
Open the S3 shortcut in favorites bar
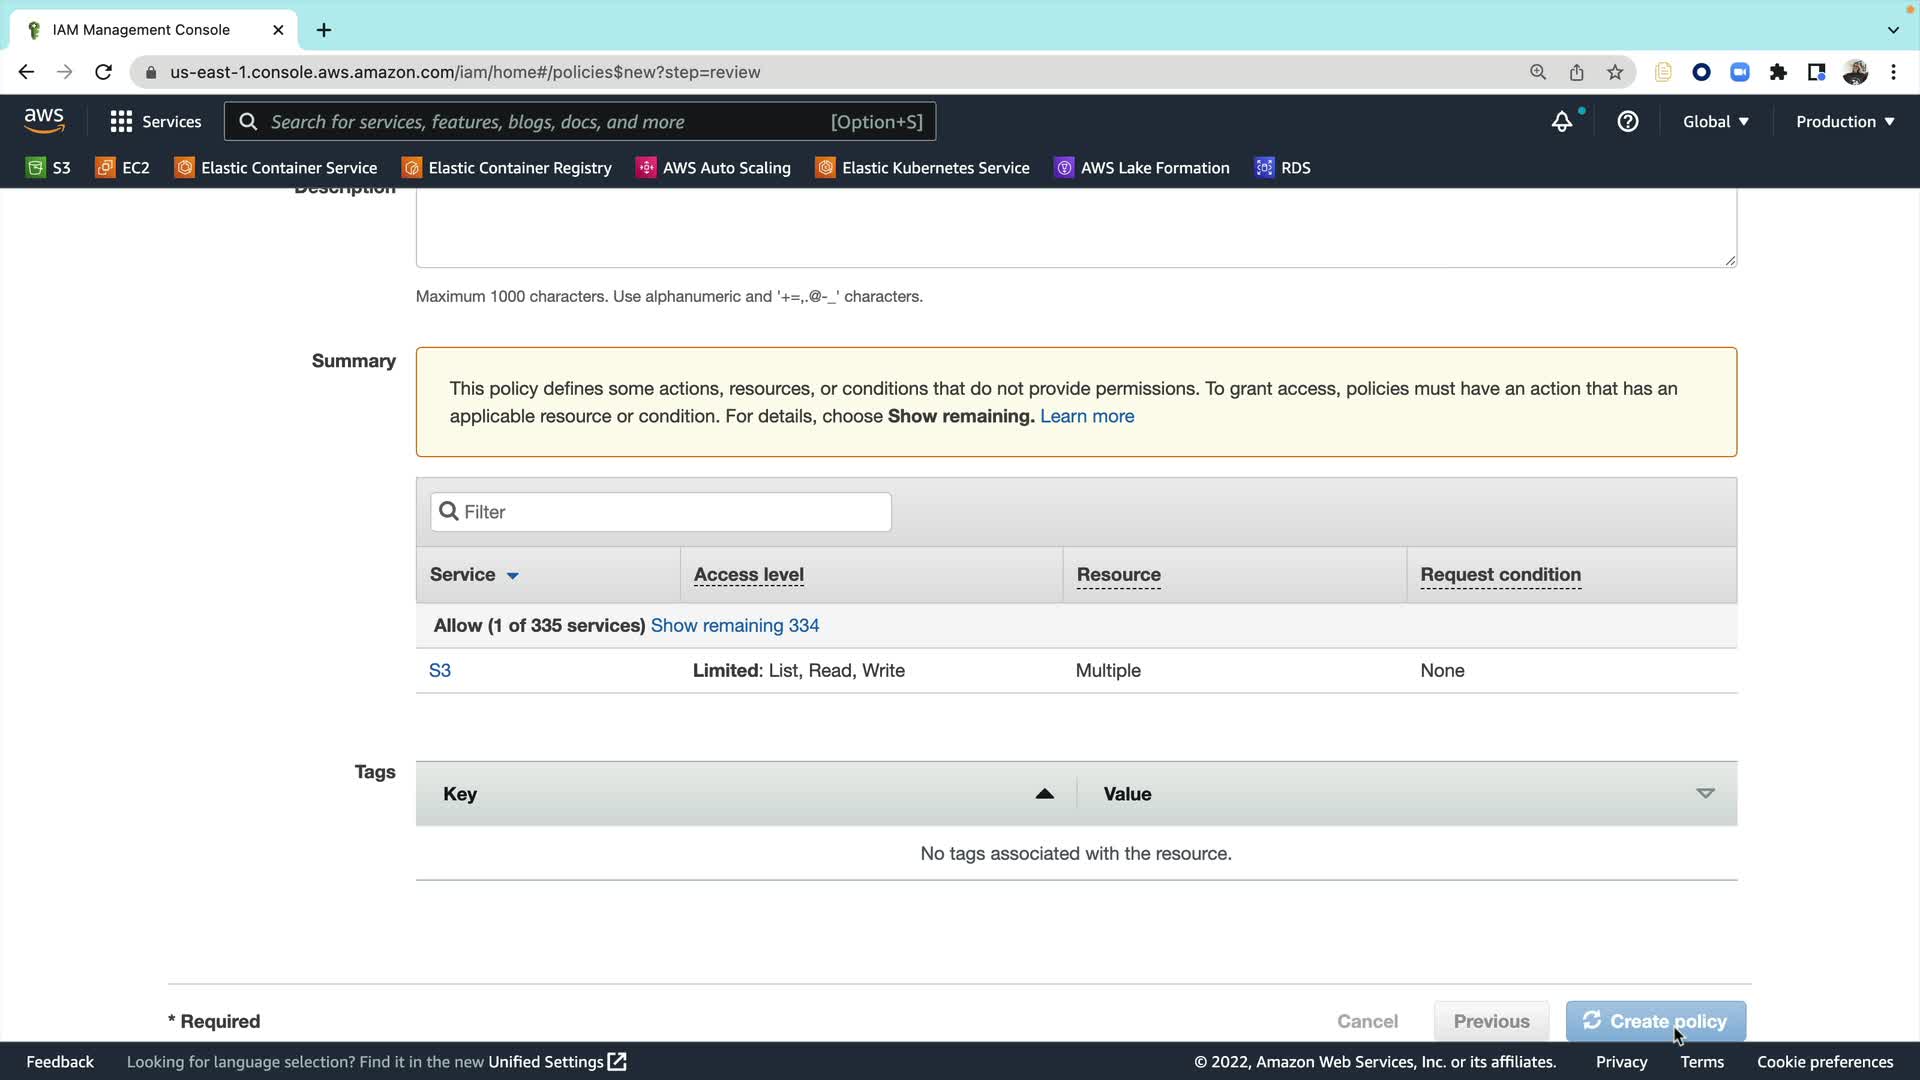pyautogui.click(x=48, y=168)
